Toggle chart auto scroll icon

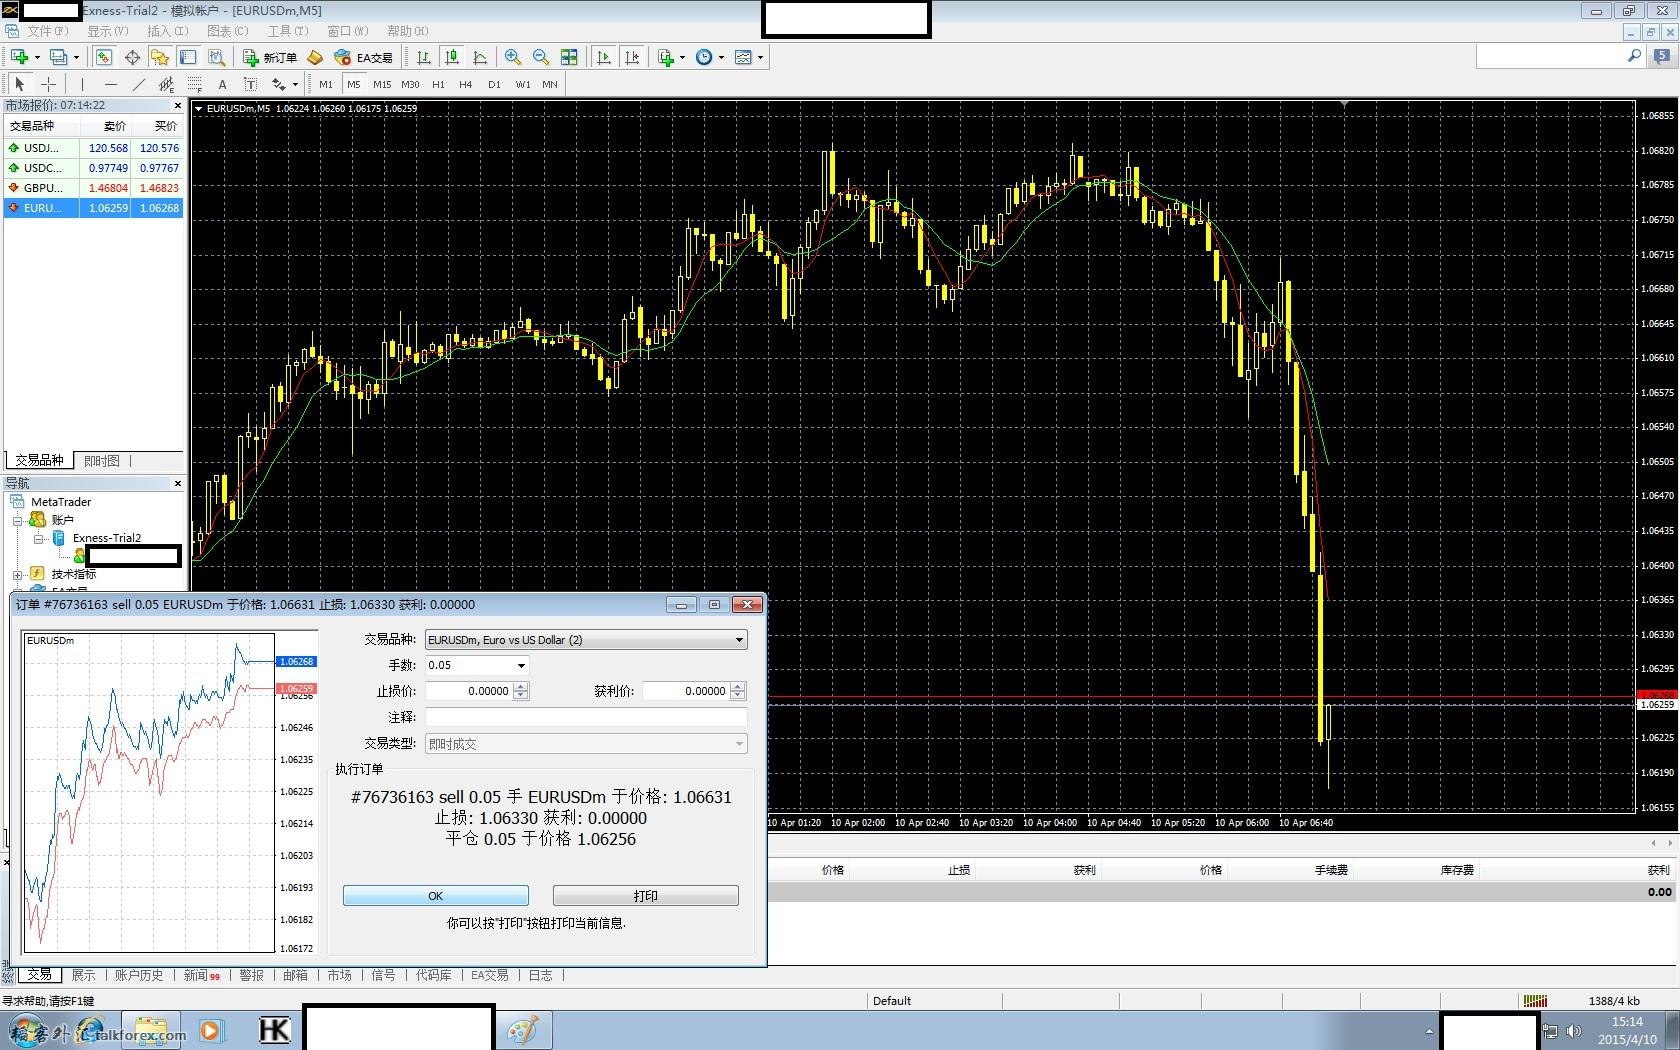point(604,57)
